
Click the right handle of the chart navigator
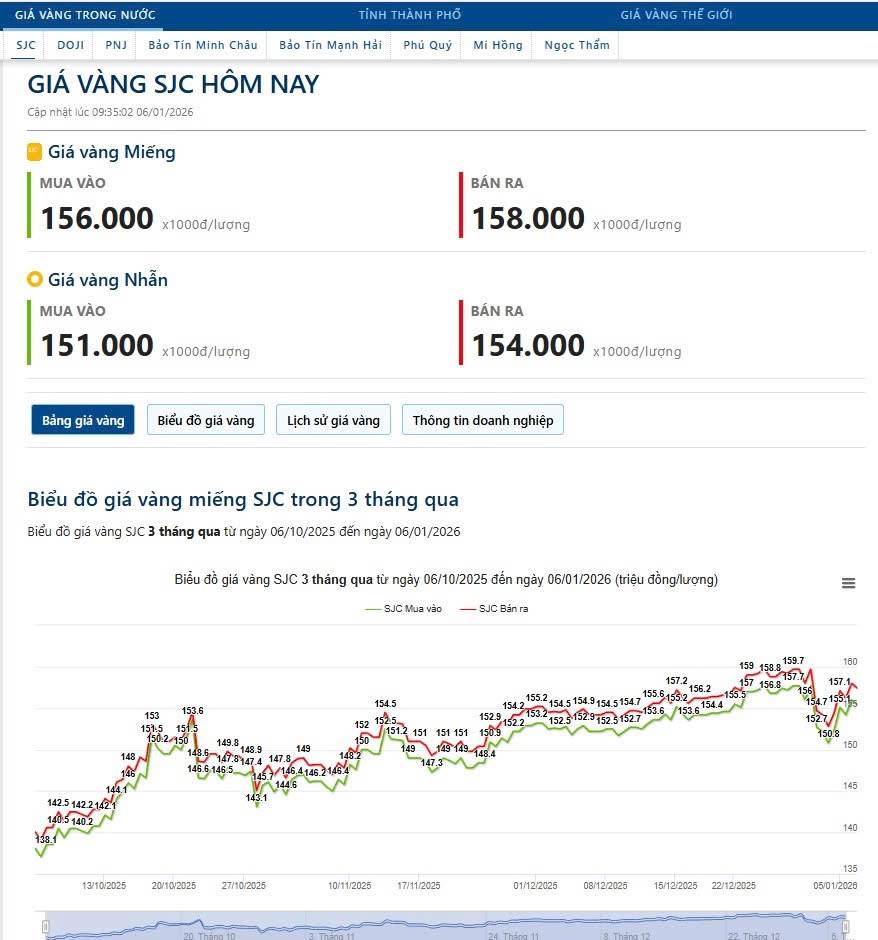[846, 928]
